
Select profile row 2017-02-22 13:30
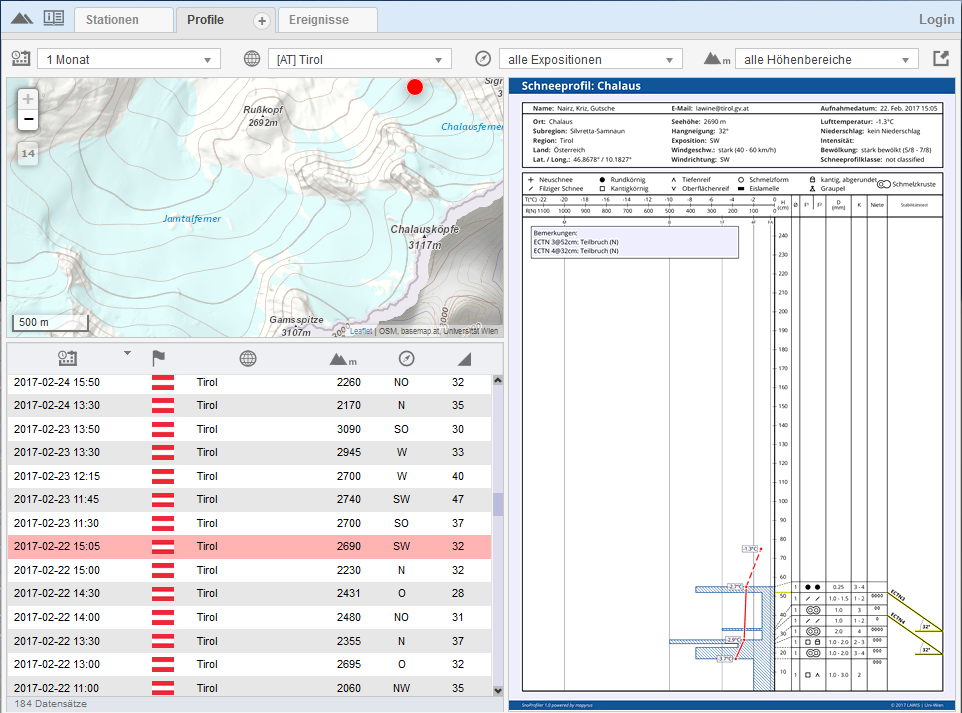coord(249,641)
